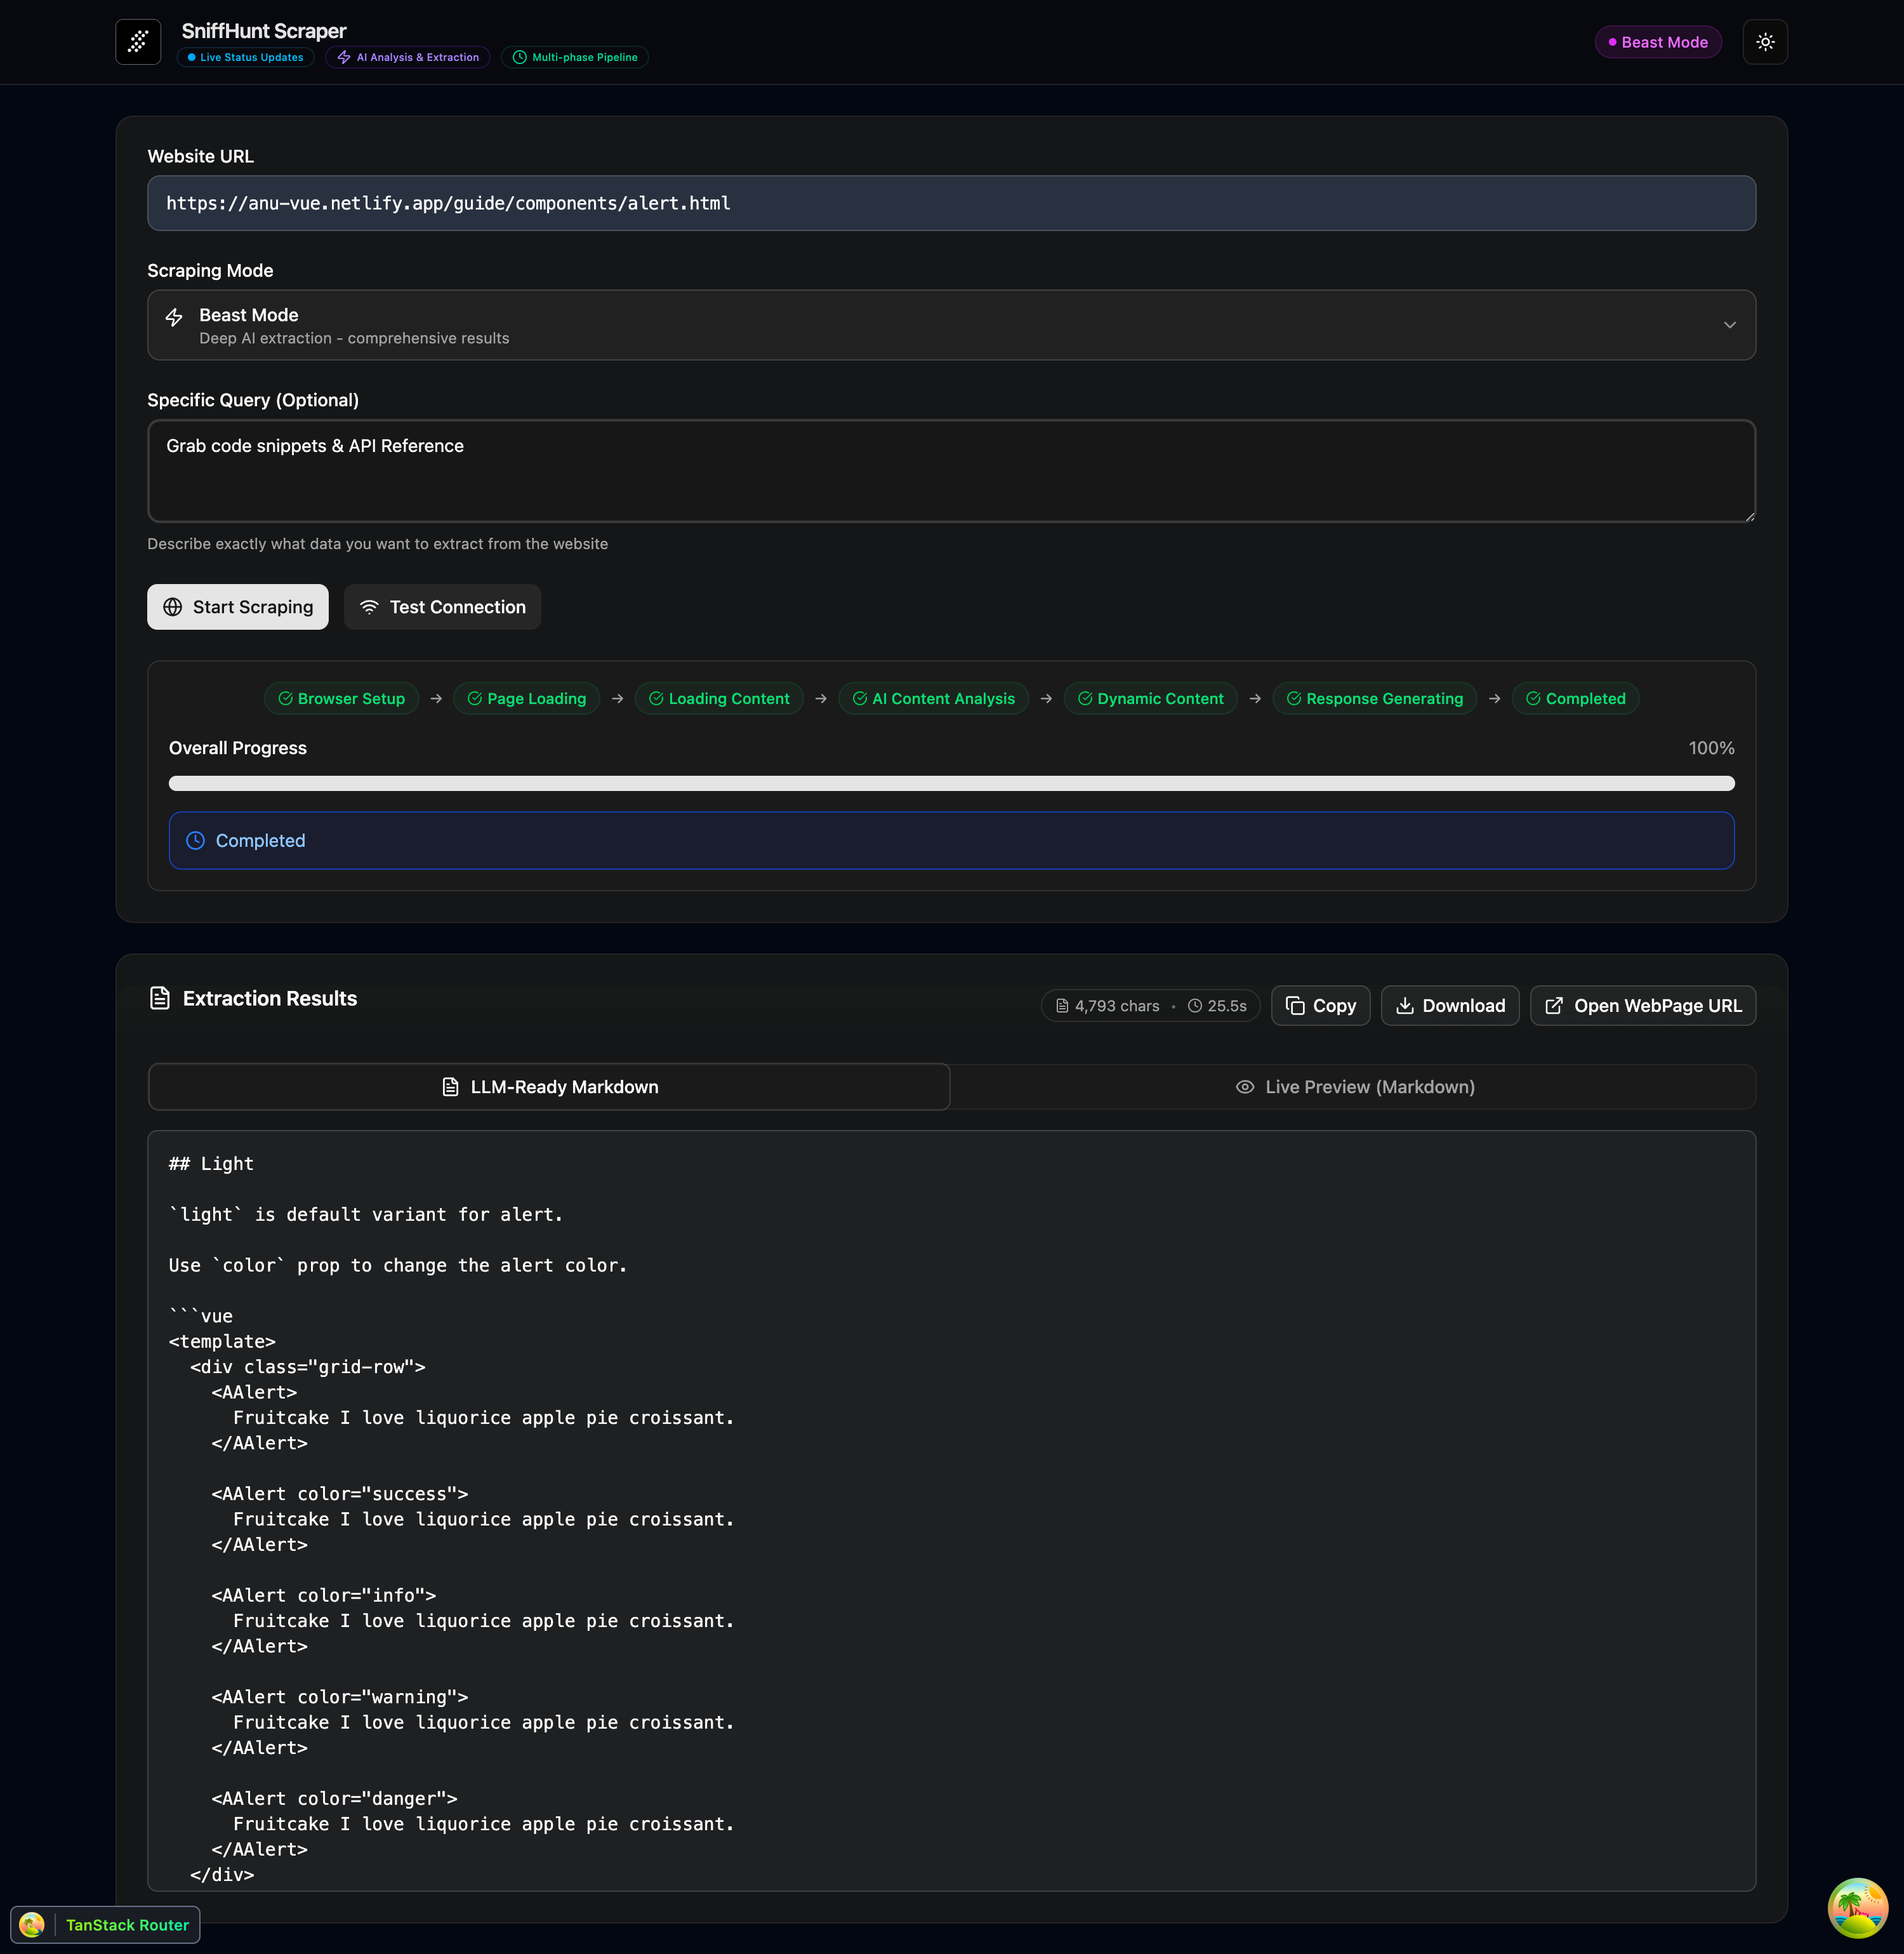Click the '<AAlert color="info">' code line
Viewport: 1904px width, 1954px height.
324,1595
